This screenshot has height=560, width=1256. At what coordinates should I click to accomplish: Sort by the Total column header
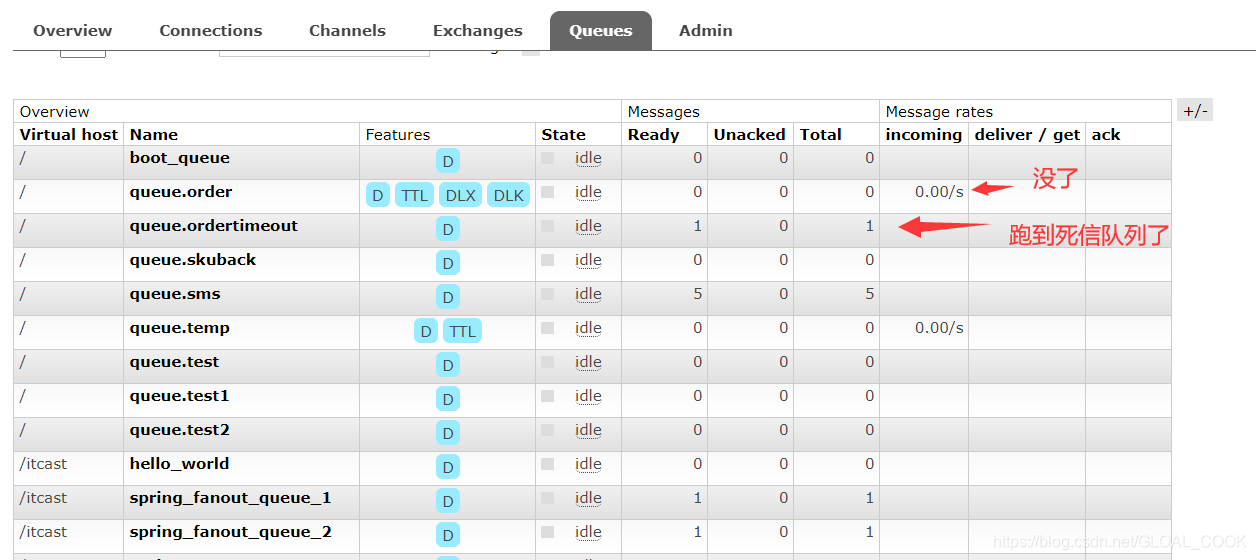(x=821, y=134)
